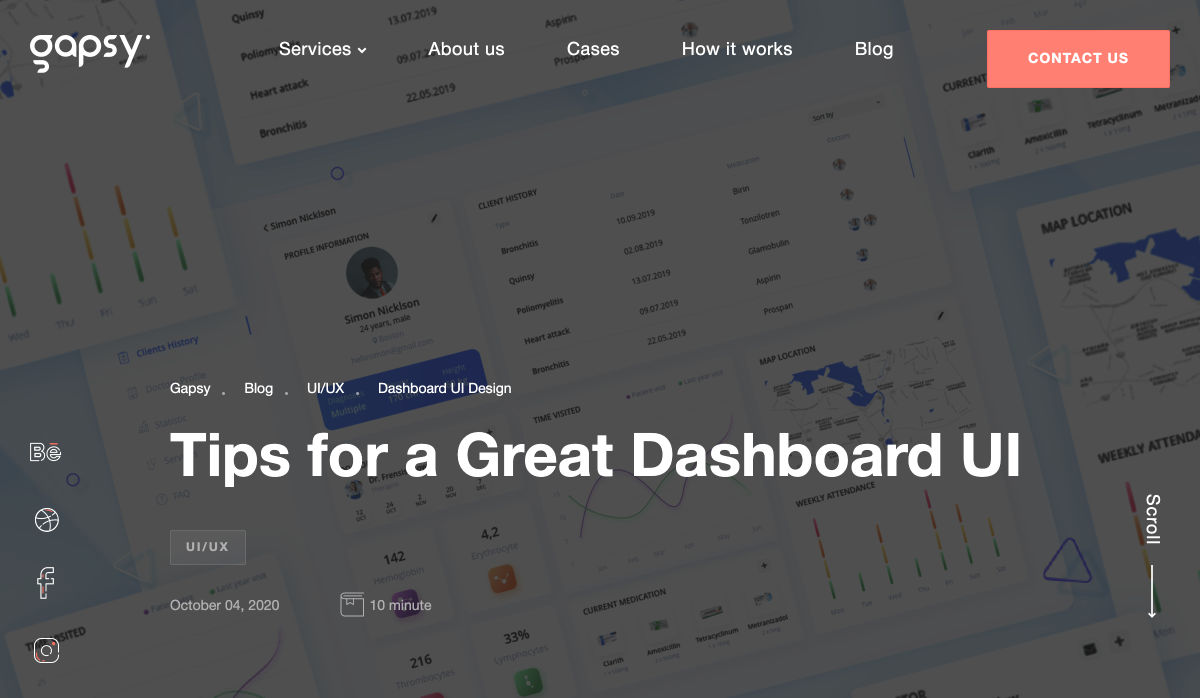Open the Instagram social icon
1200x698 pixels.
[x=47, y=651]
